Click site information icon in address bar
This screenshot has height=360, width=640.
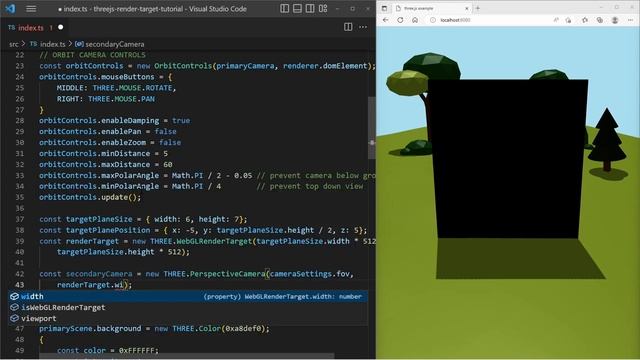coord(433,20)
